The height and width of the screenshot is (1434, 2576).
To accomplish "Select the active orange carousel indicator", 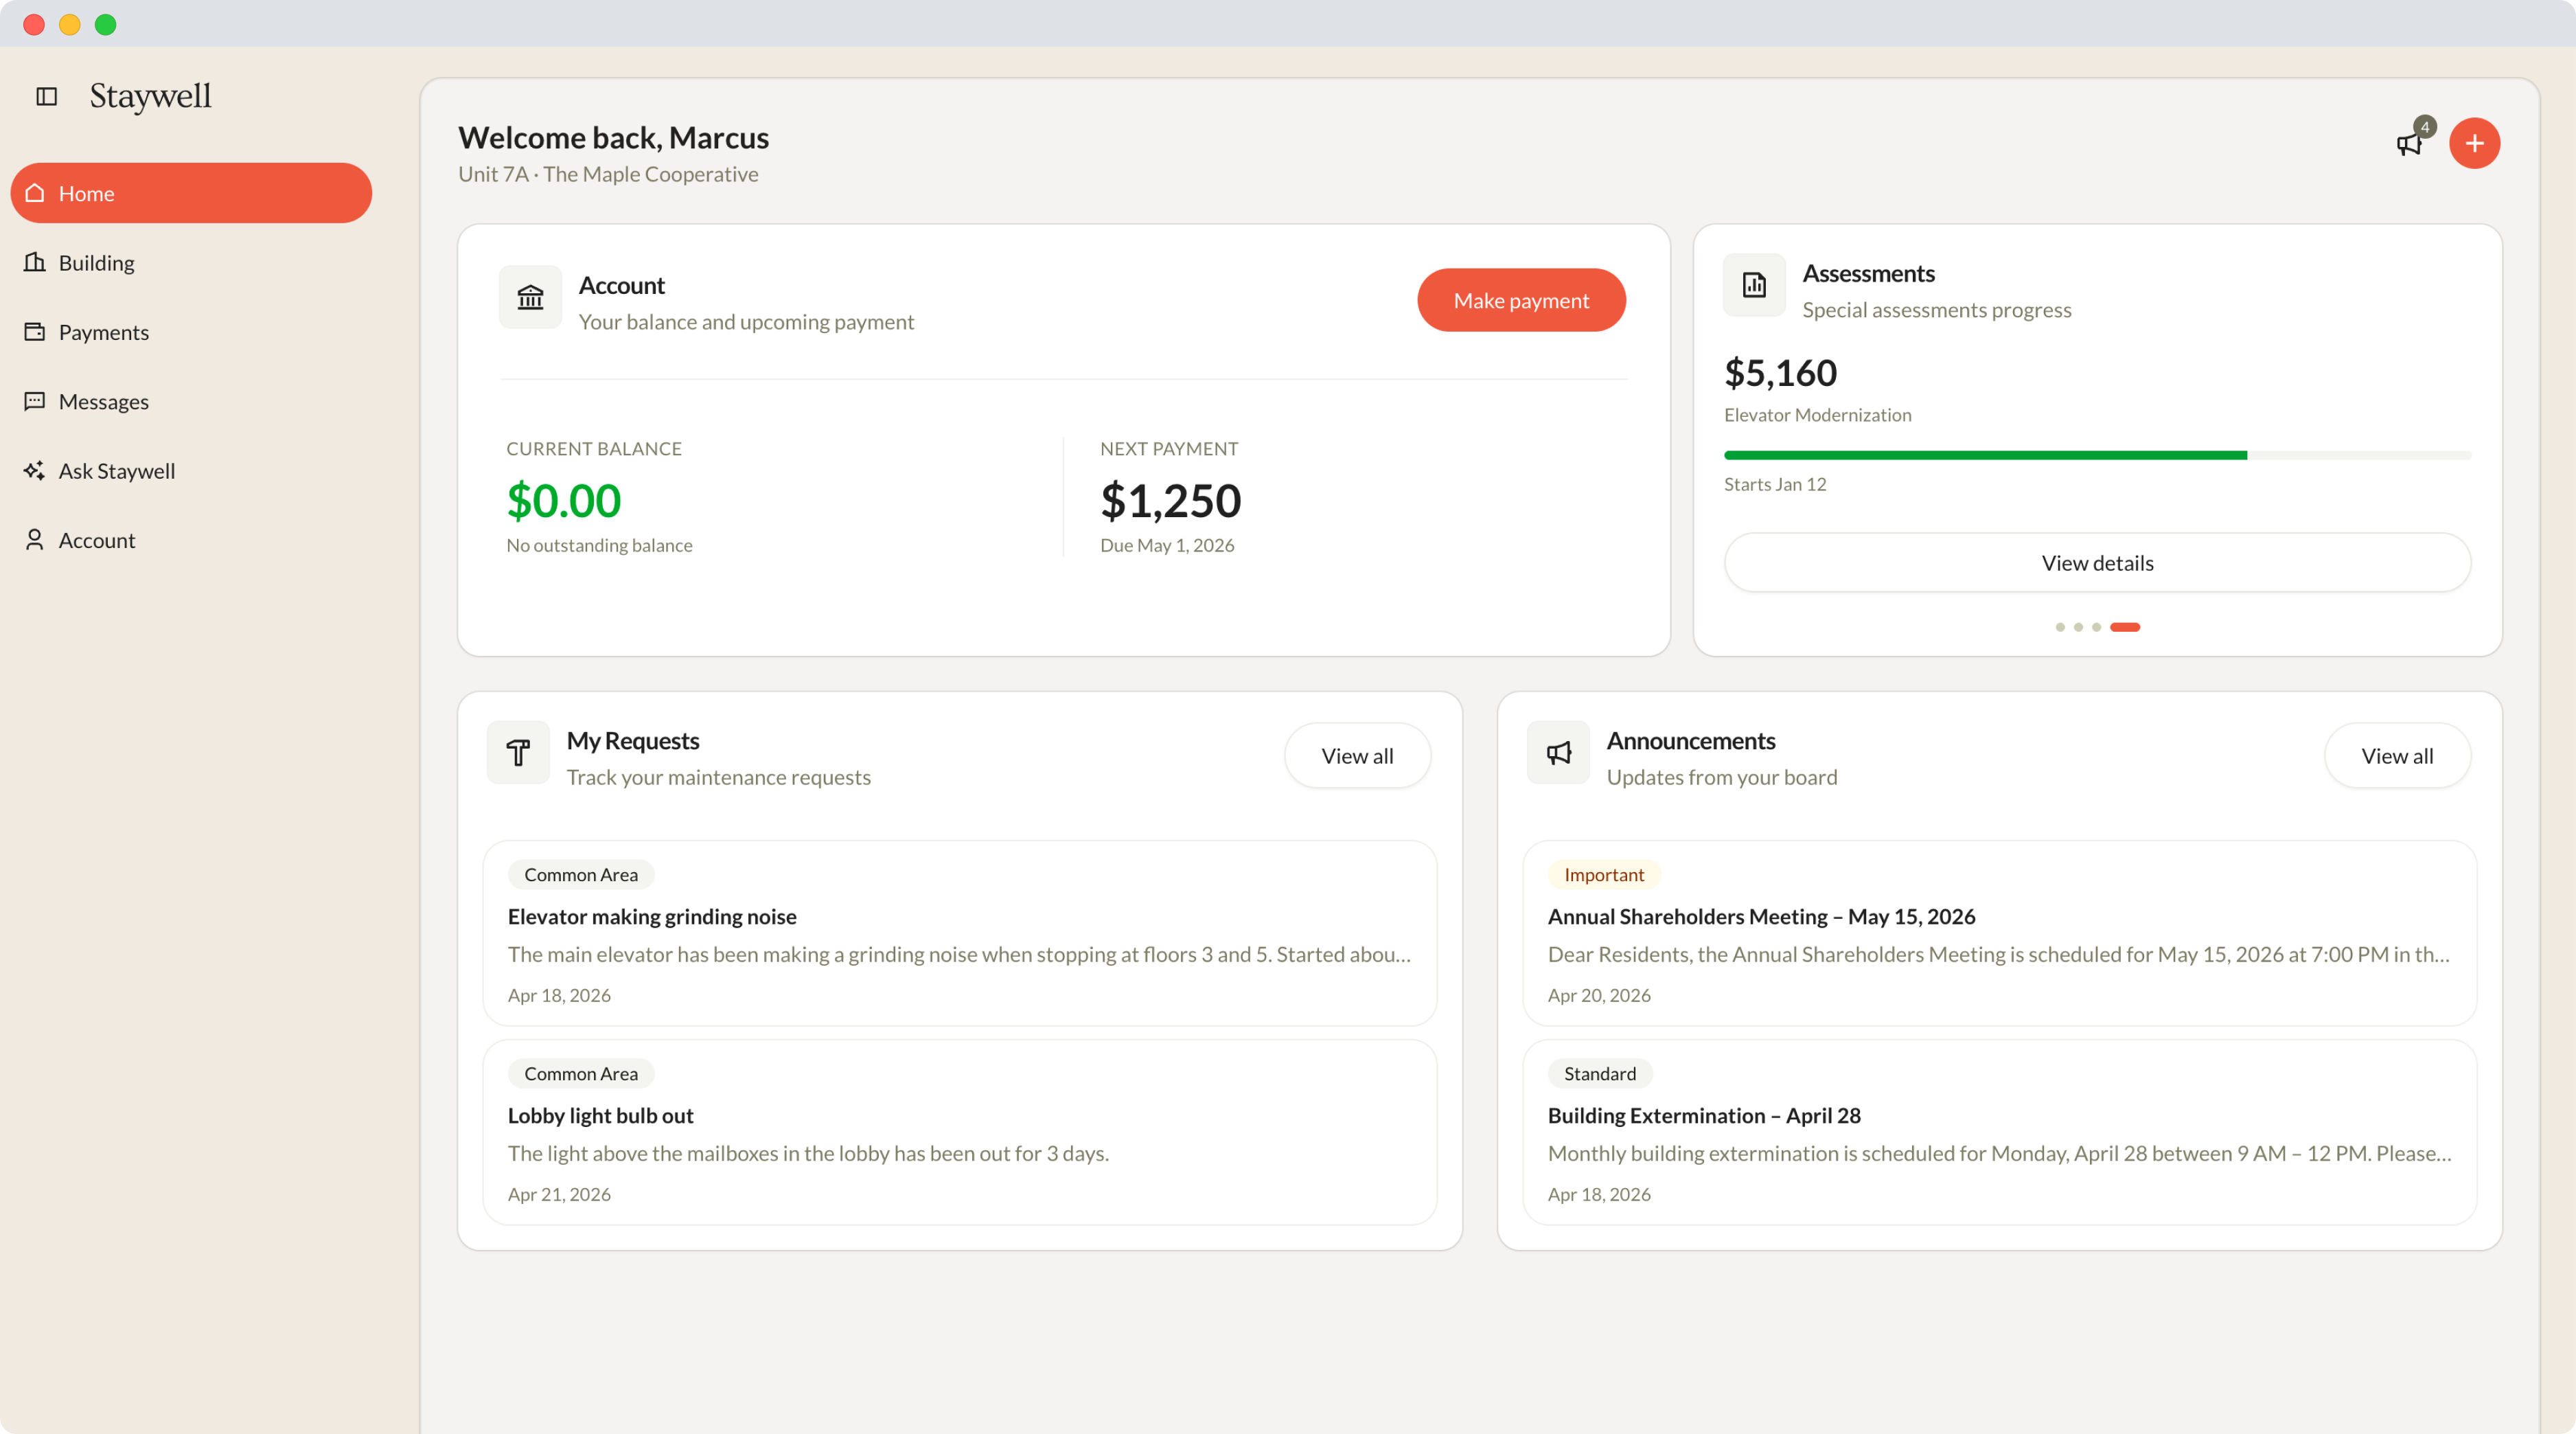I will (x=2125, y=627).
